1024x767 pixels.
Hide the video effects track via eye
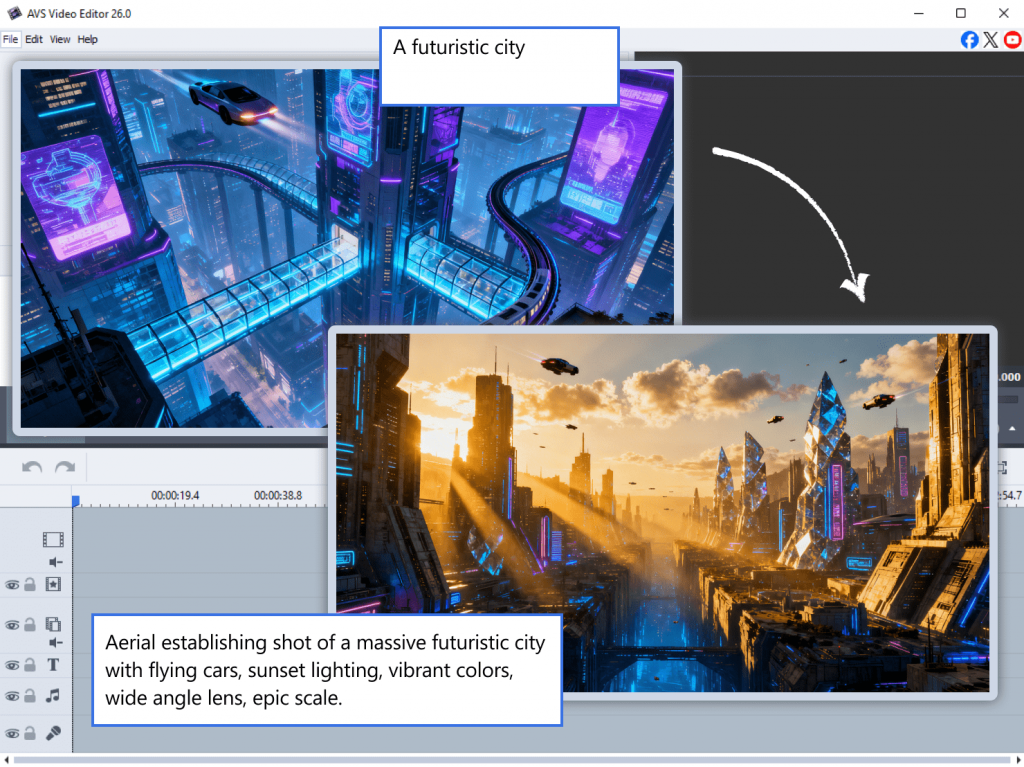(12, 585)
